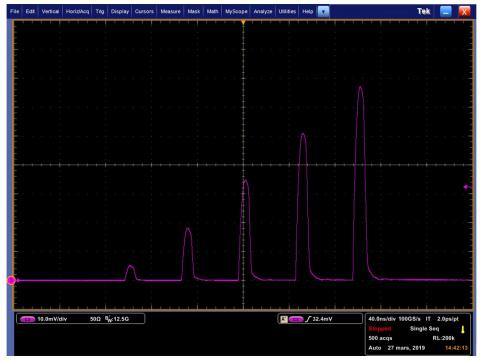Click the yellow temperature indicator icon
The width and height of the screenshot is (480, 360).
[x=463, y=330]
